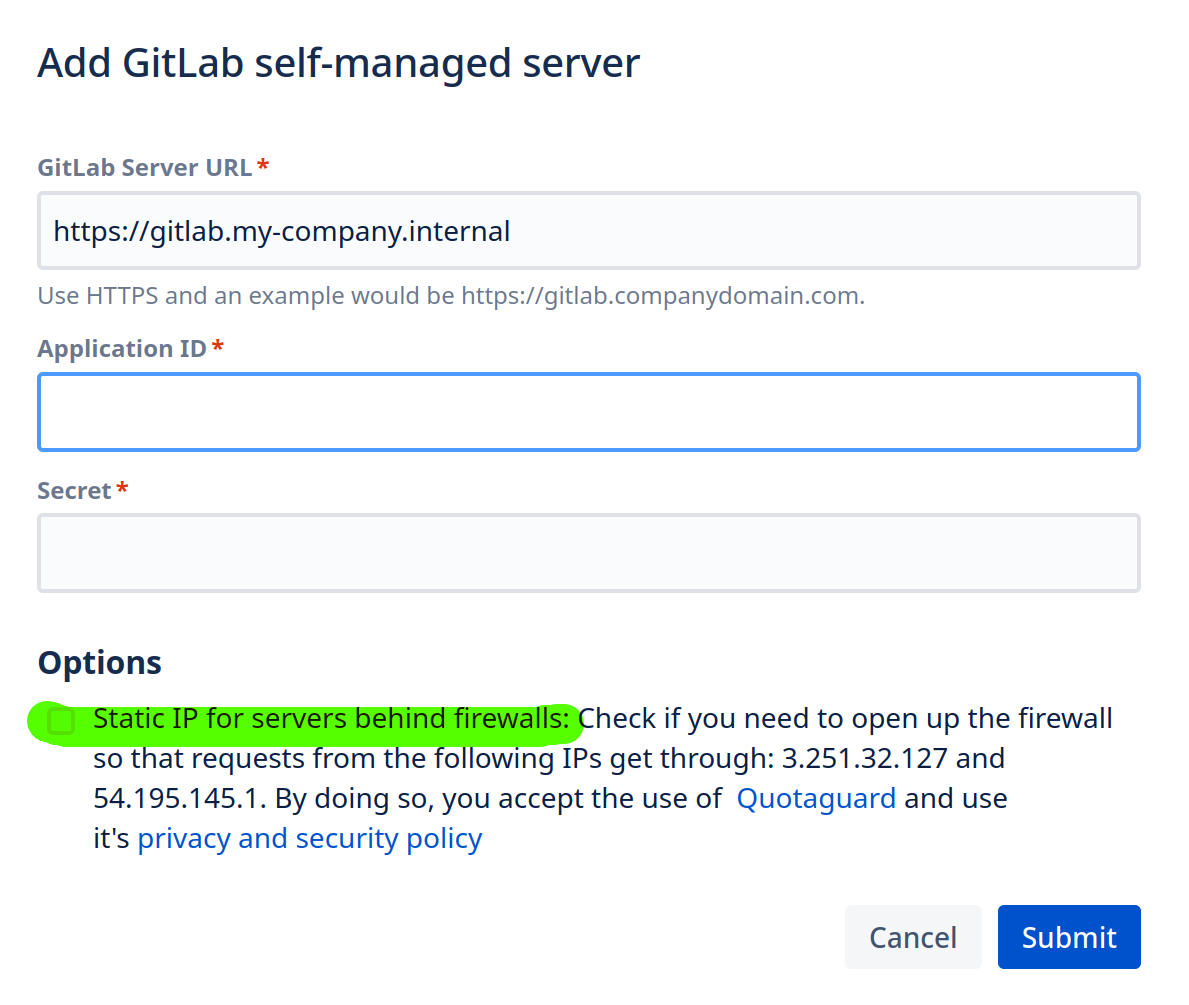Submit the GitLab server form
The height and width of the screenshot is (1005, 1189).
point(1068,937)
